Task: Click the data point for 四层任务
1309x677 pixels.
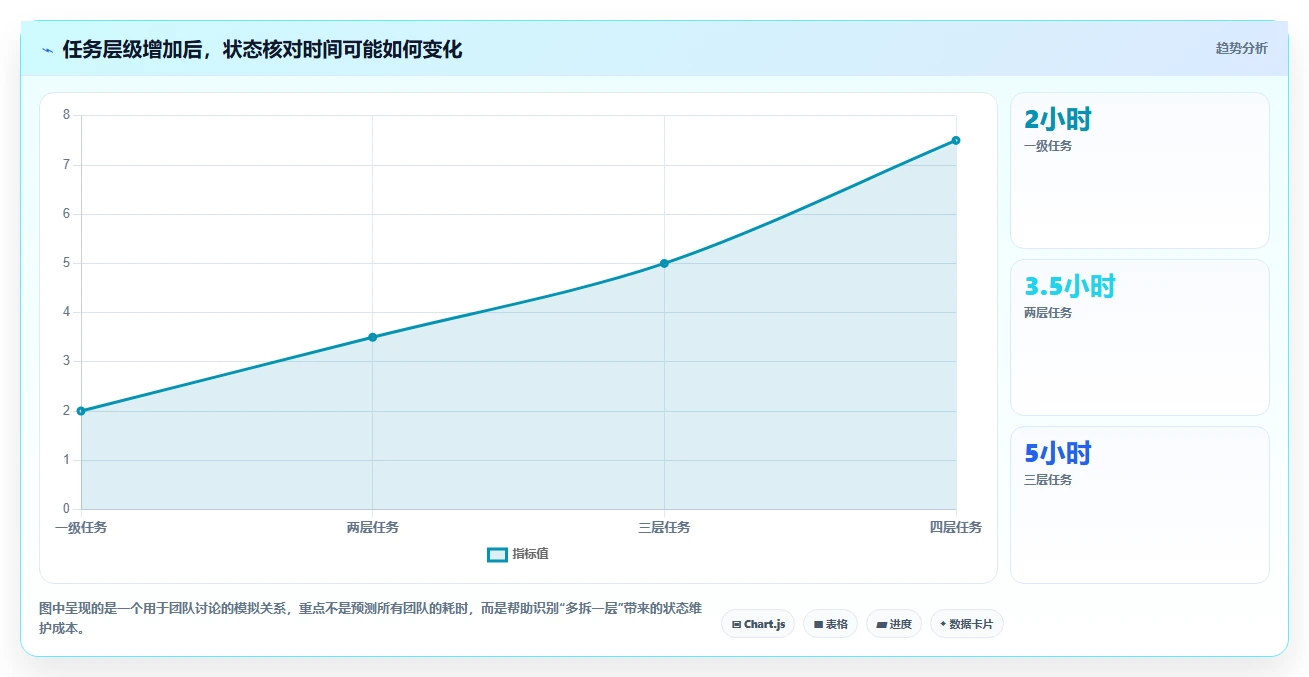Action: click(x=956, y=140)
